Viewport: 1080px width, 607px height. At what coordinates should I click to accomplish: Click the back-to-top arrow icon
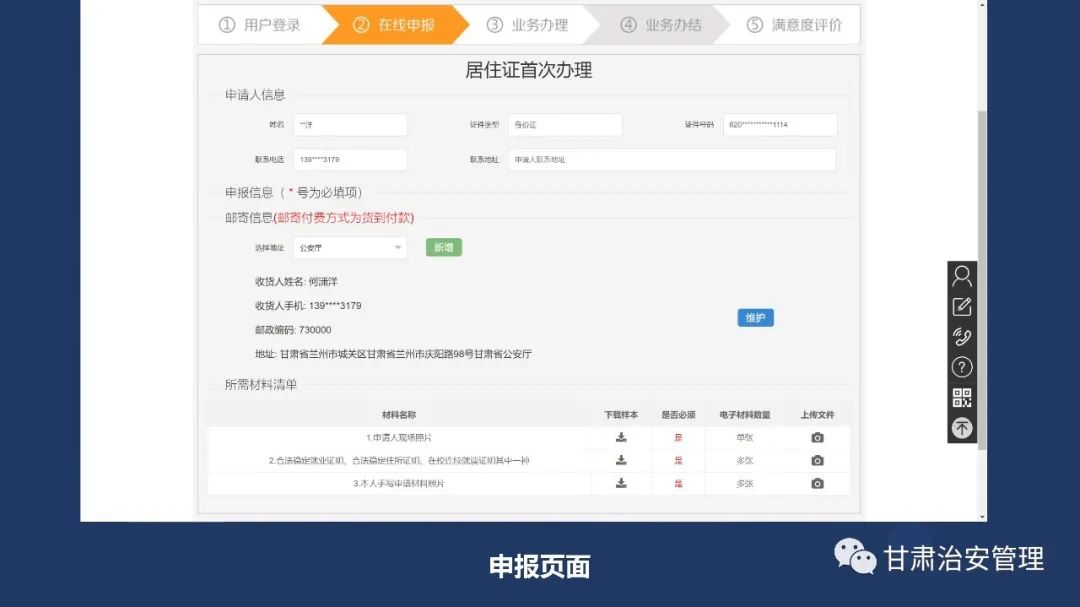[x=961, y=428]
